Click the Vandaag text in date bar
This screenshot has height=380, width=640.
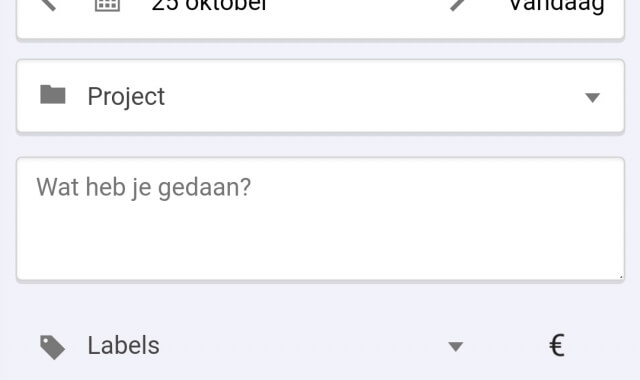click(556, 6)
